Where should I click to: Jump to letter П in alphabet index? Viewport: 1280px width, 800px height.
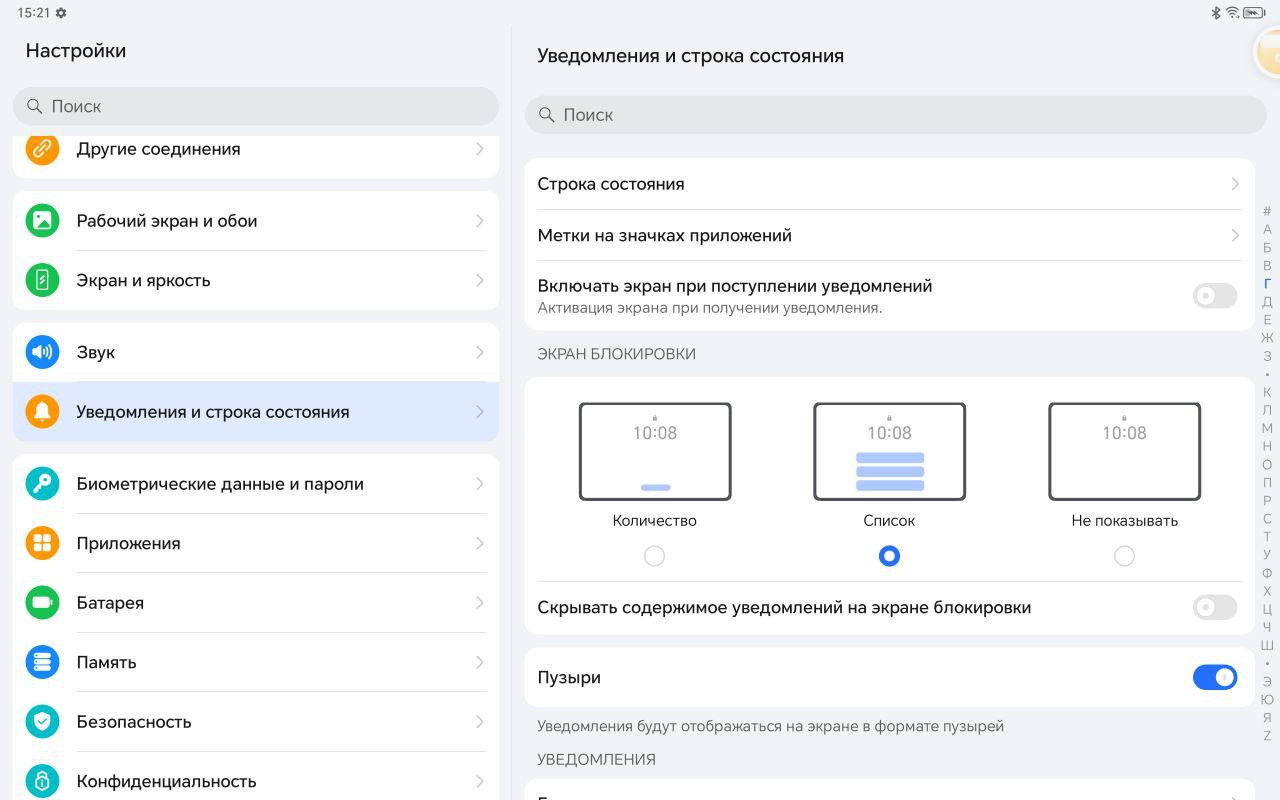coord(1267,482)
